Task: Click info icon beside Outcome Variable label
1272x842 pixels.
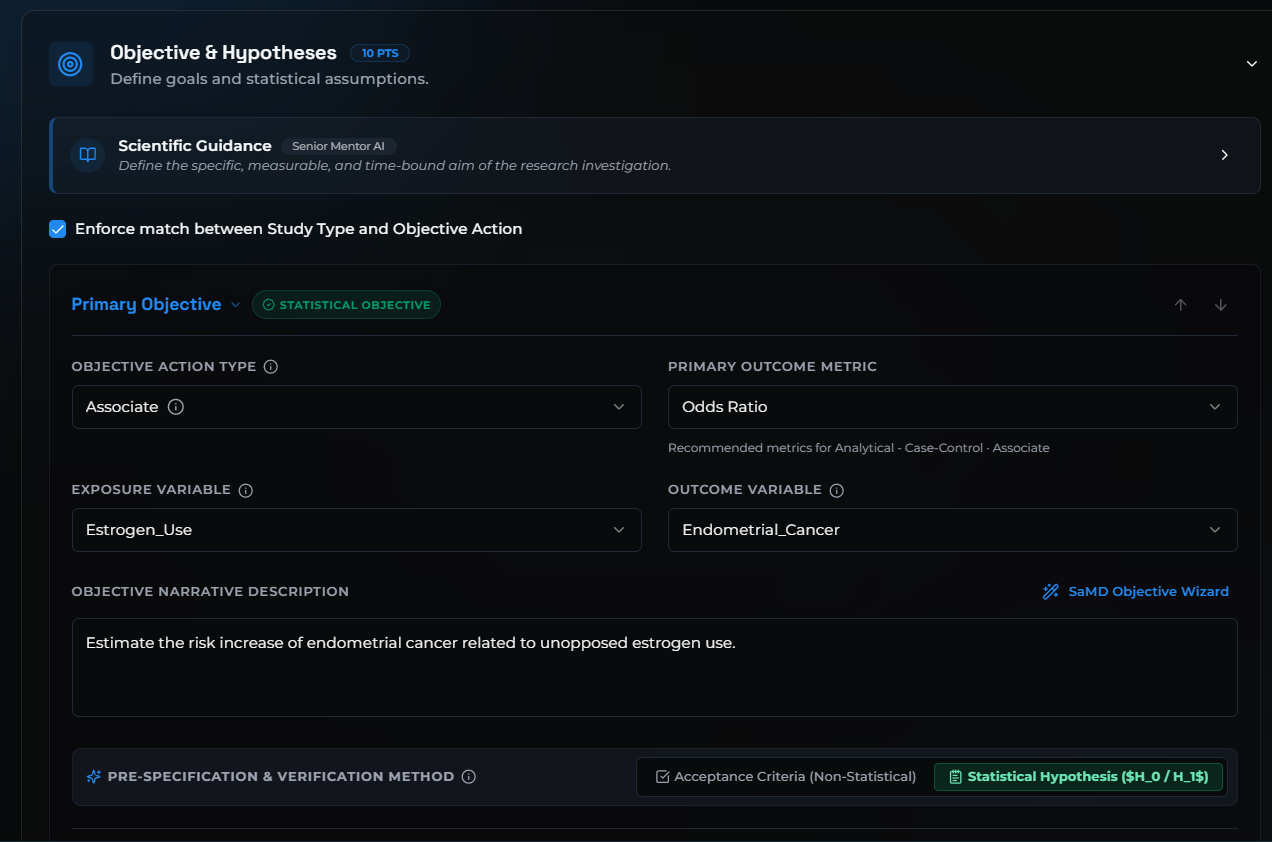Action: pyautogui.click(x=837, y=490)
